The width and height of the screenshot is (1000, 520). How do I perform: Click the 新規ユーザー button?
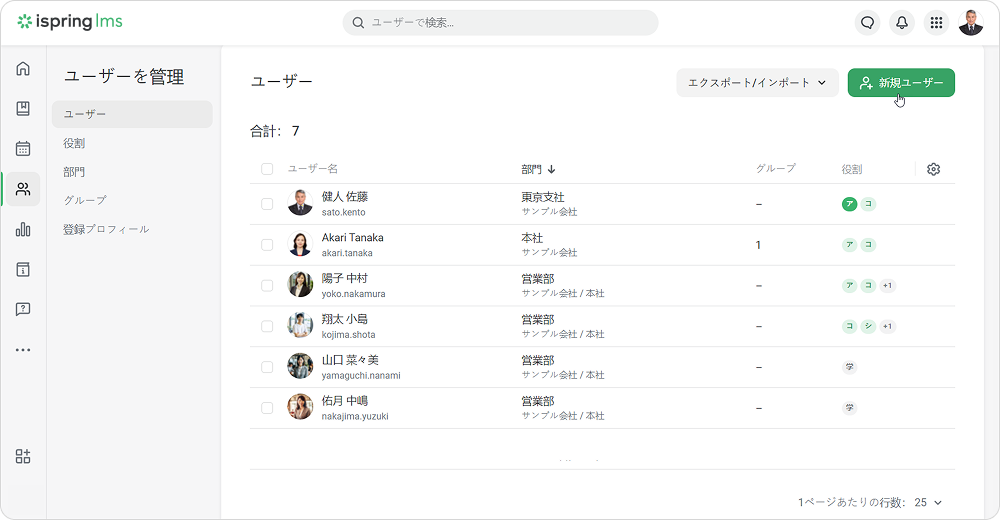click(901, 83)
